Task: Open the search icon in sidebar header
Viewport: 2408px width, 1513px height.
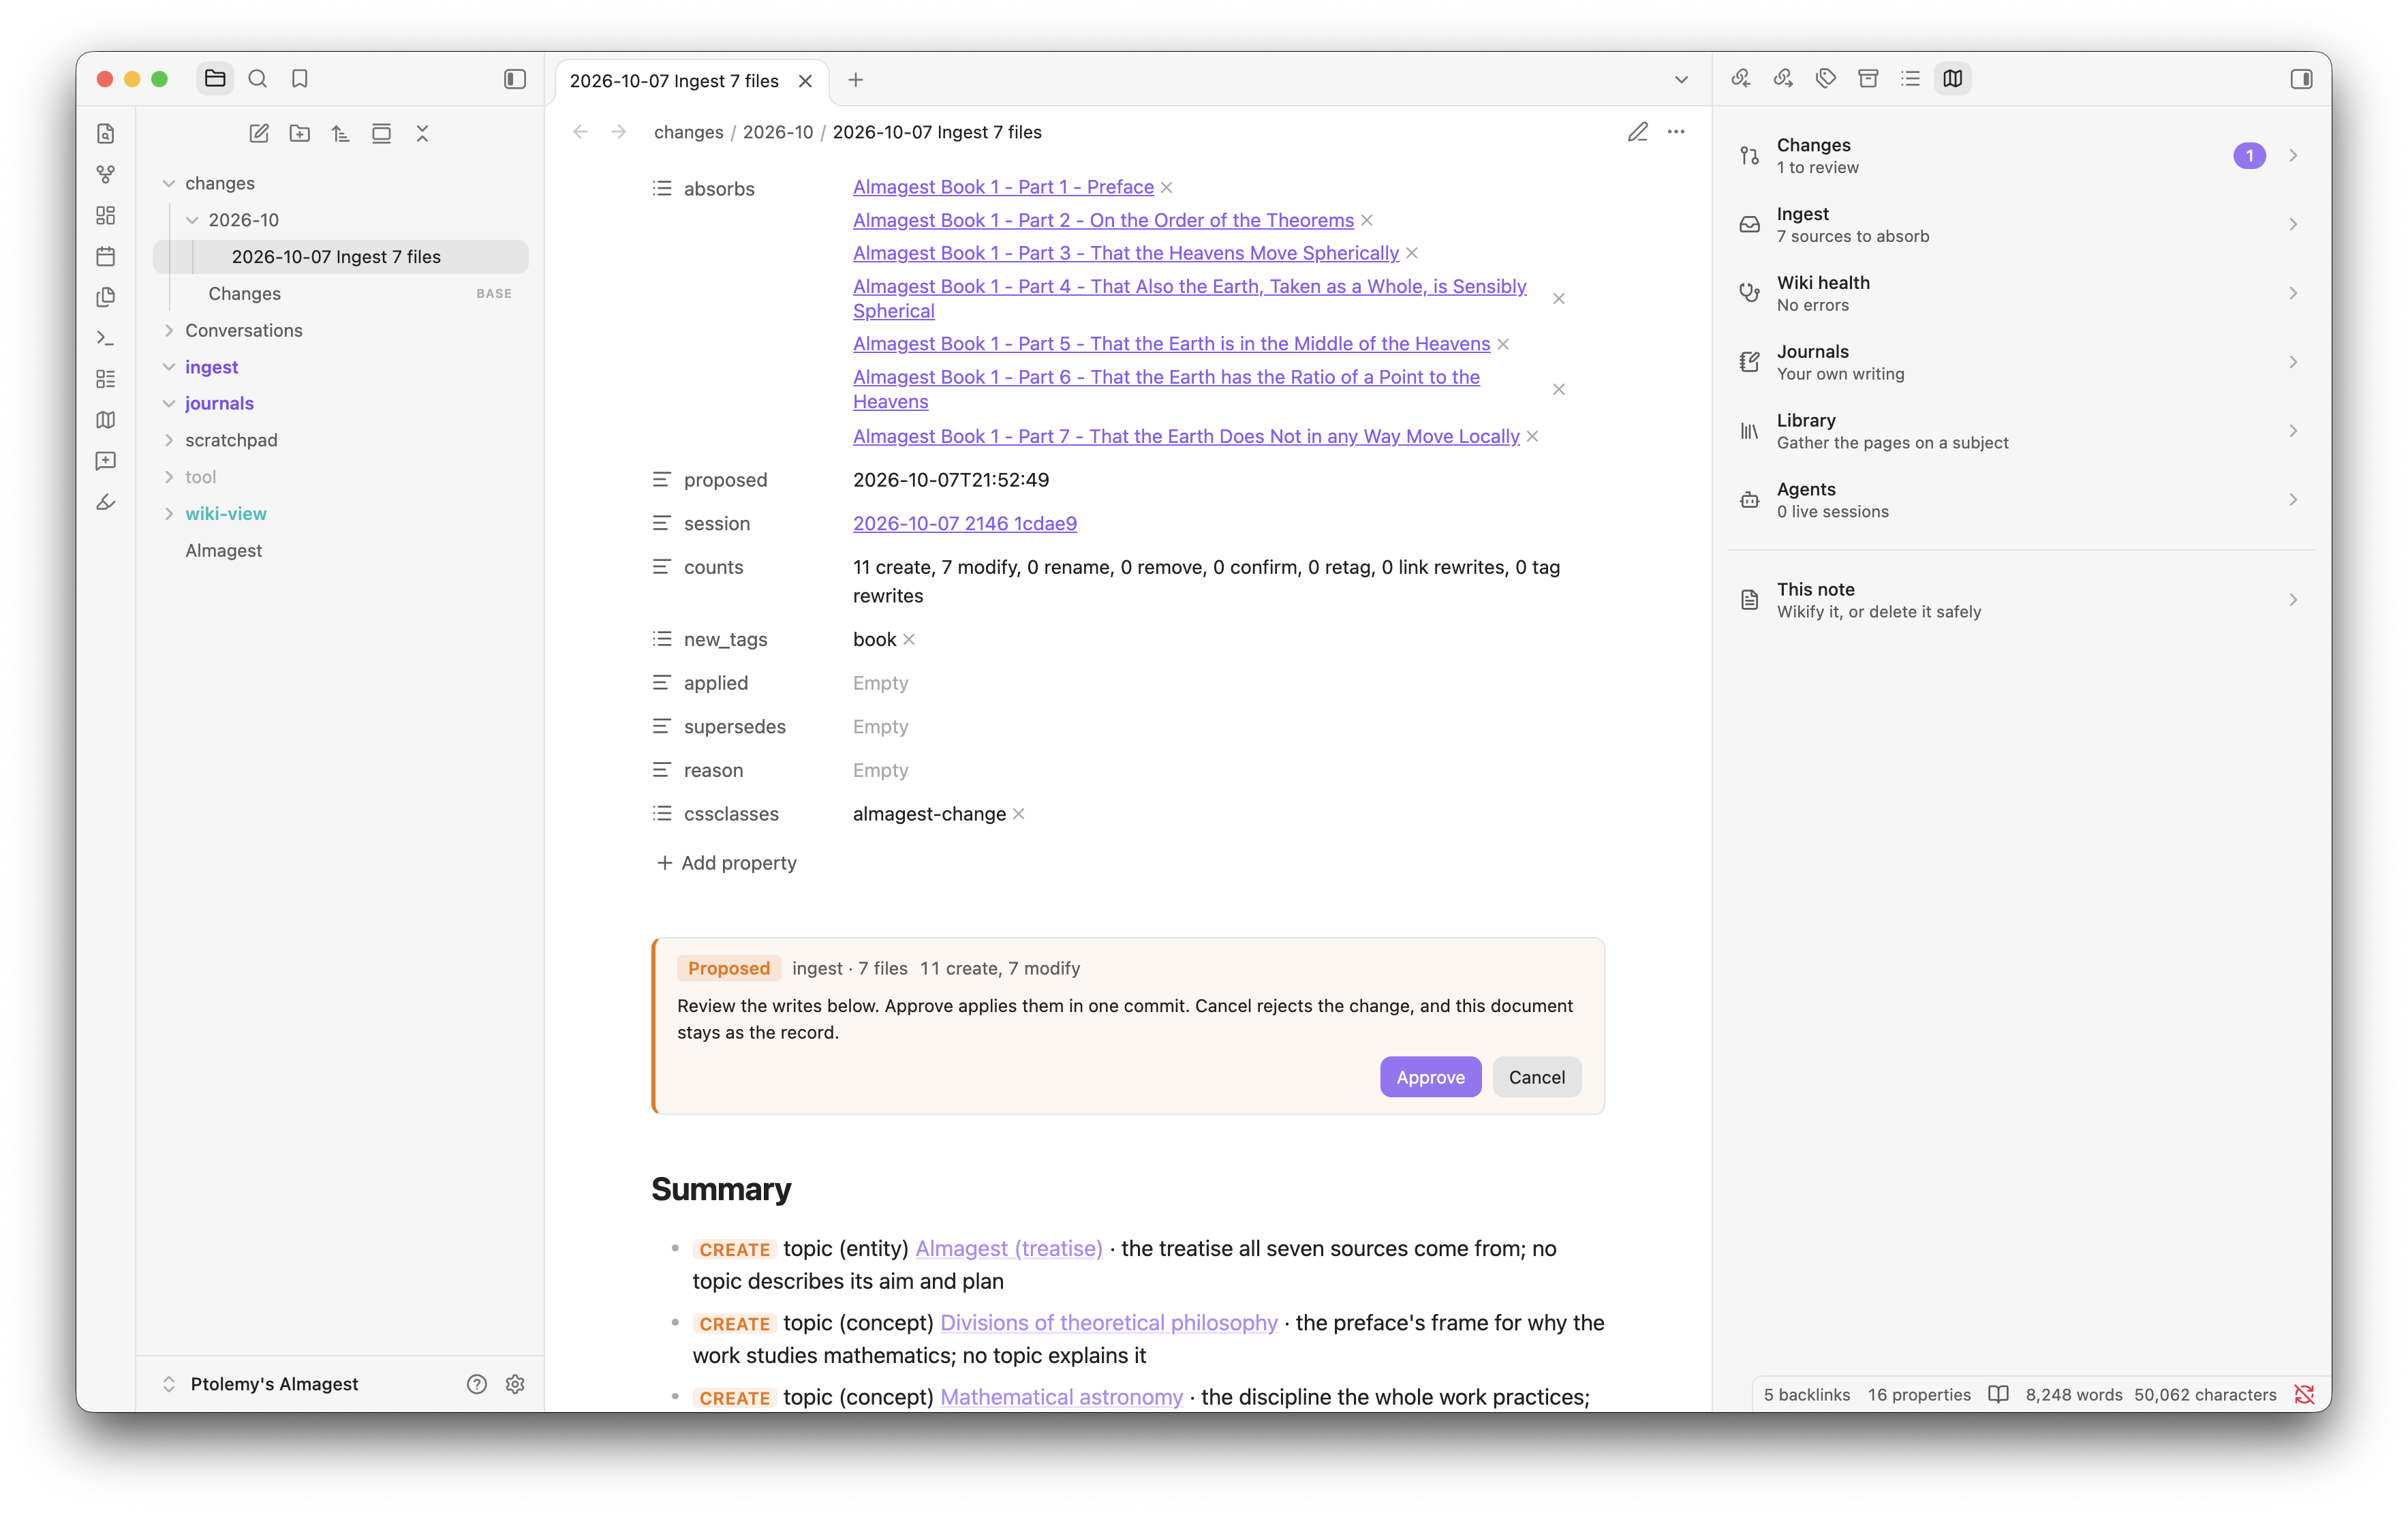Action: 257,78
